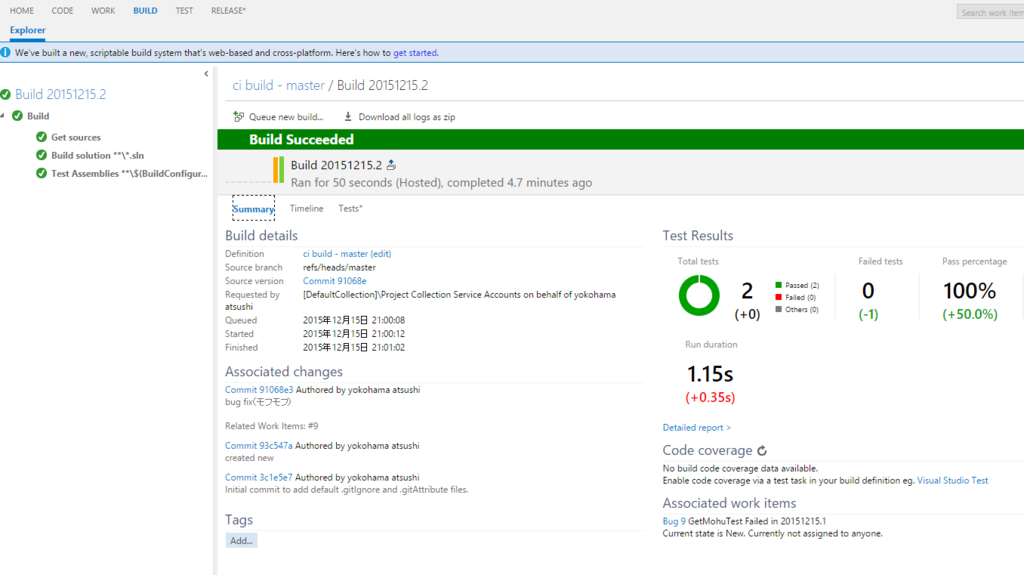Open definition link ci build - master (edit)
This screenshot has height=575, width=1024.
point(347,254)
